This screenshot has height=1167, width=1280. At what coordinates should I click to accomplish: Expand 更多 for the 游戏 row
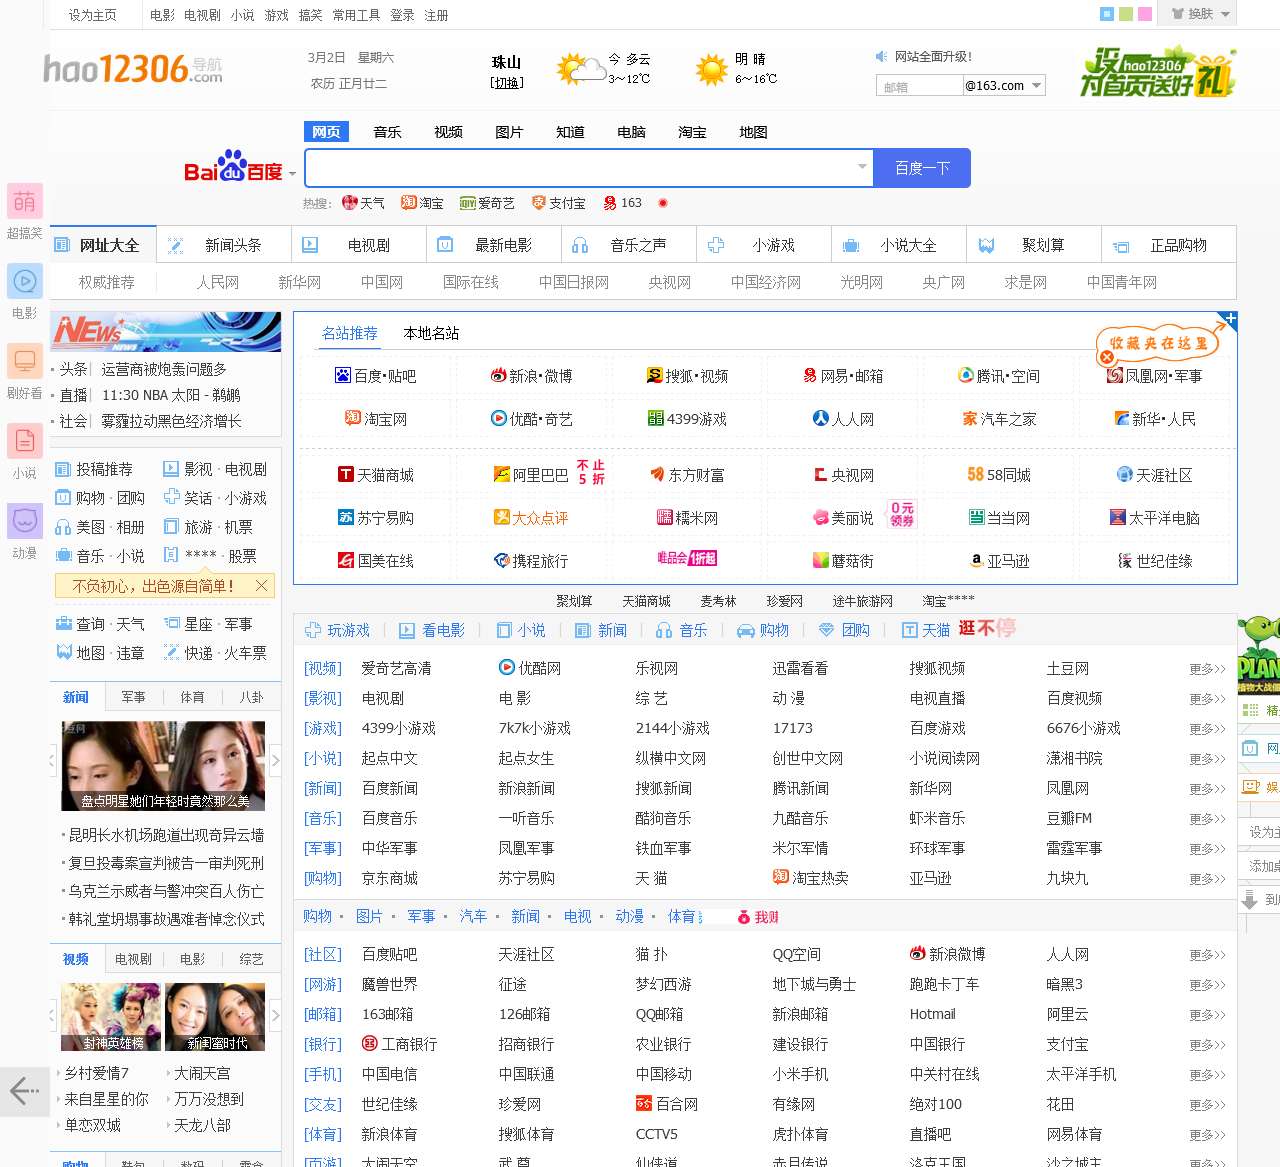(1207, 729)
